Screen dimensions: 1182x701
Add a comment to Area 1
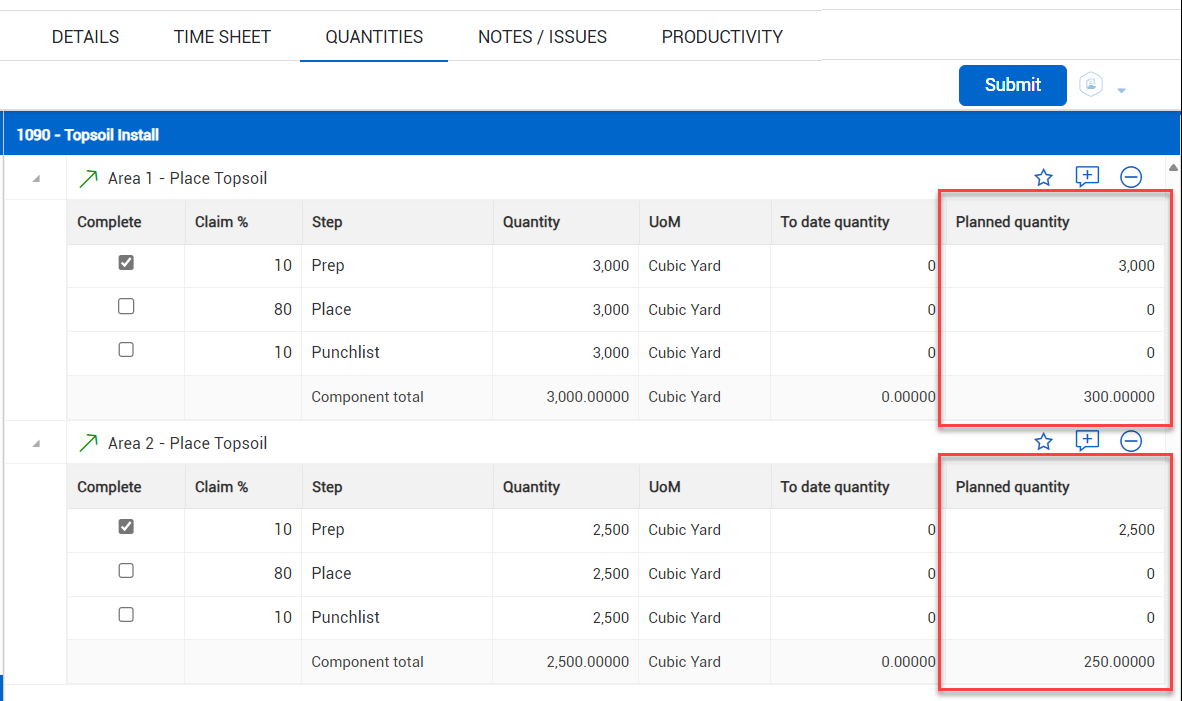point(1087,177)
